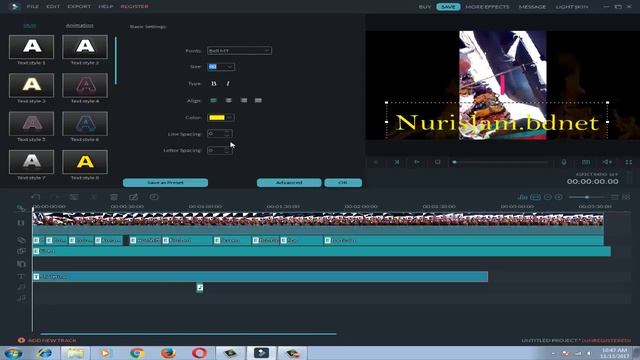The image size is (640, 360).
Task: Choose left text alignment
Action: 213,100
